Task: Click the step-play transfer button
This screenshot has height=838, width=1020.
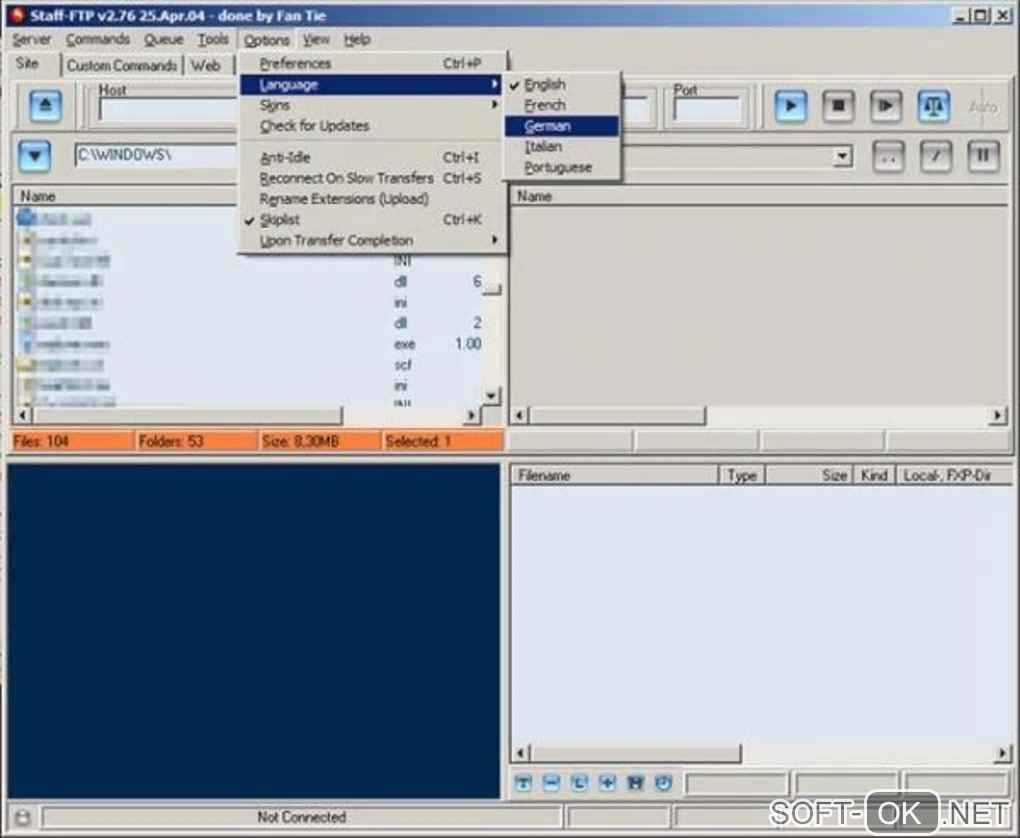Action: point(885,105)
